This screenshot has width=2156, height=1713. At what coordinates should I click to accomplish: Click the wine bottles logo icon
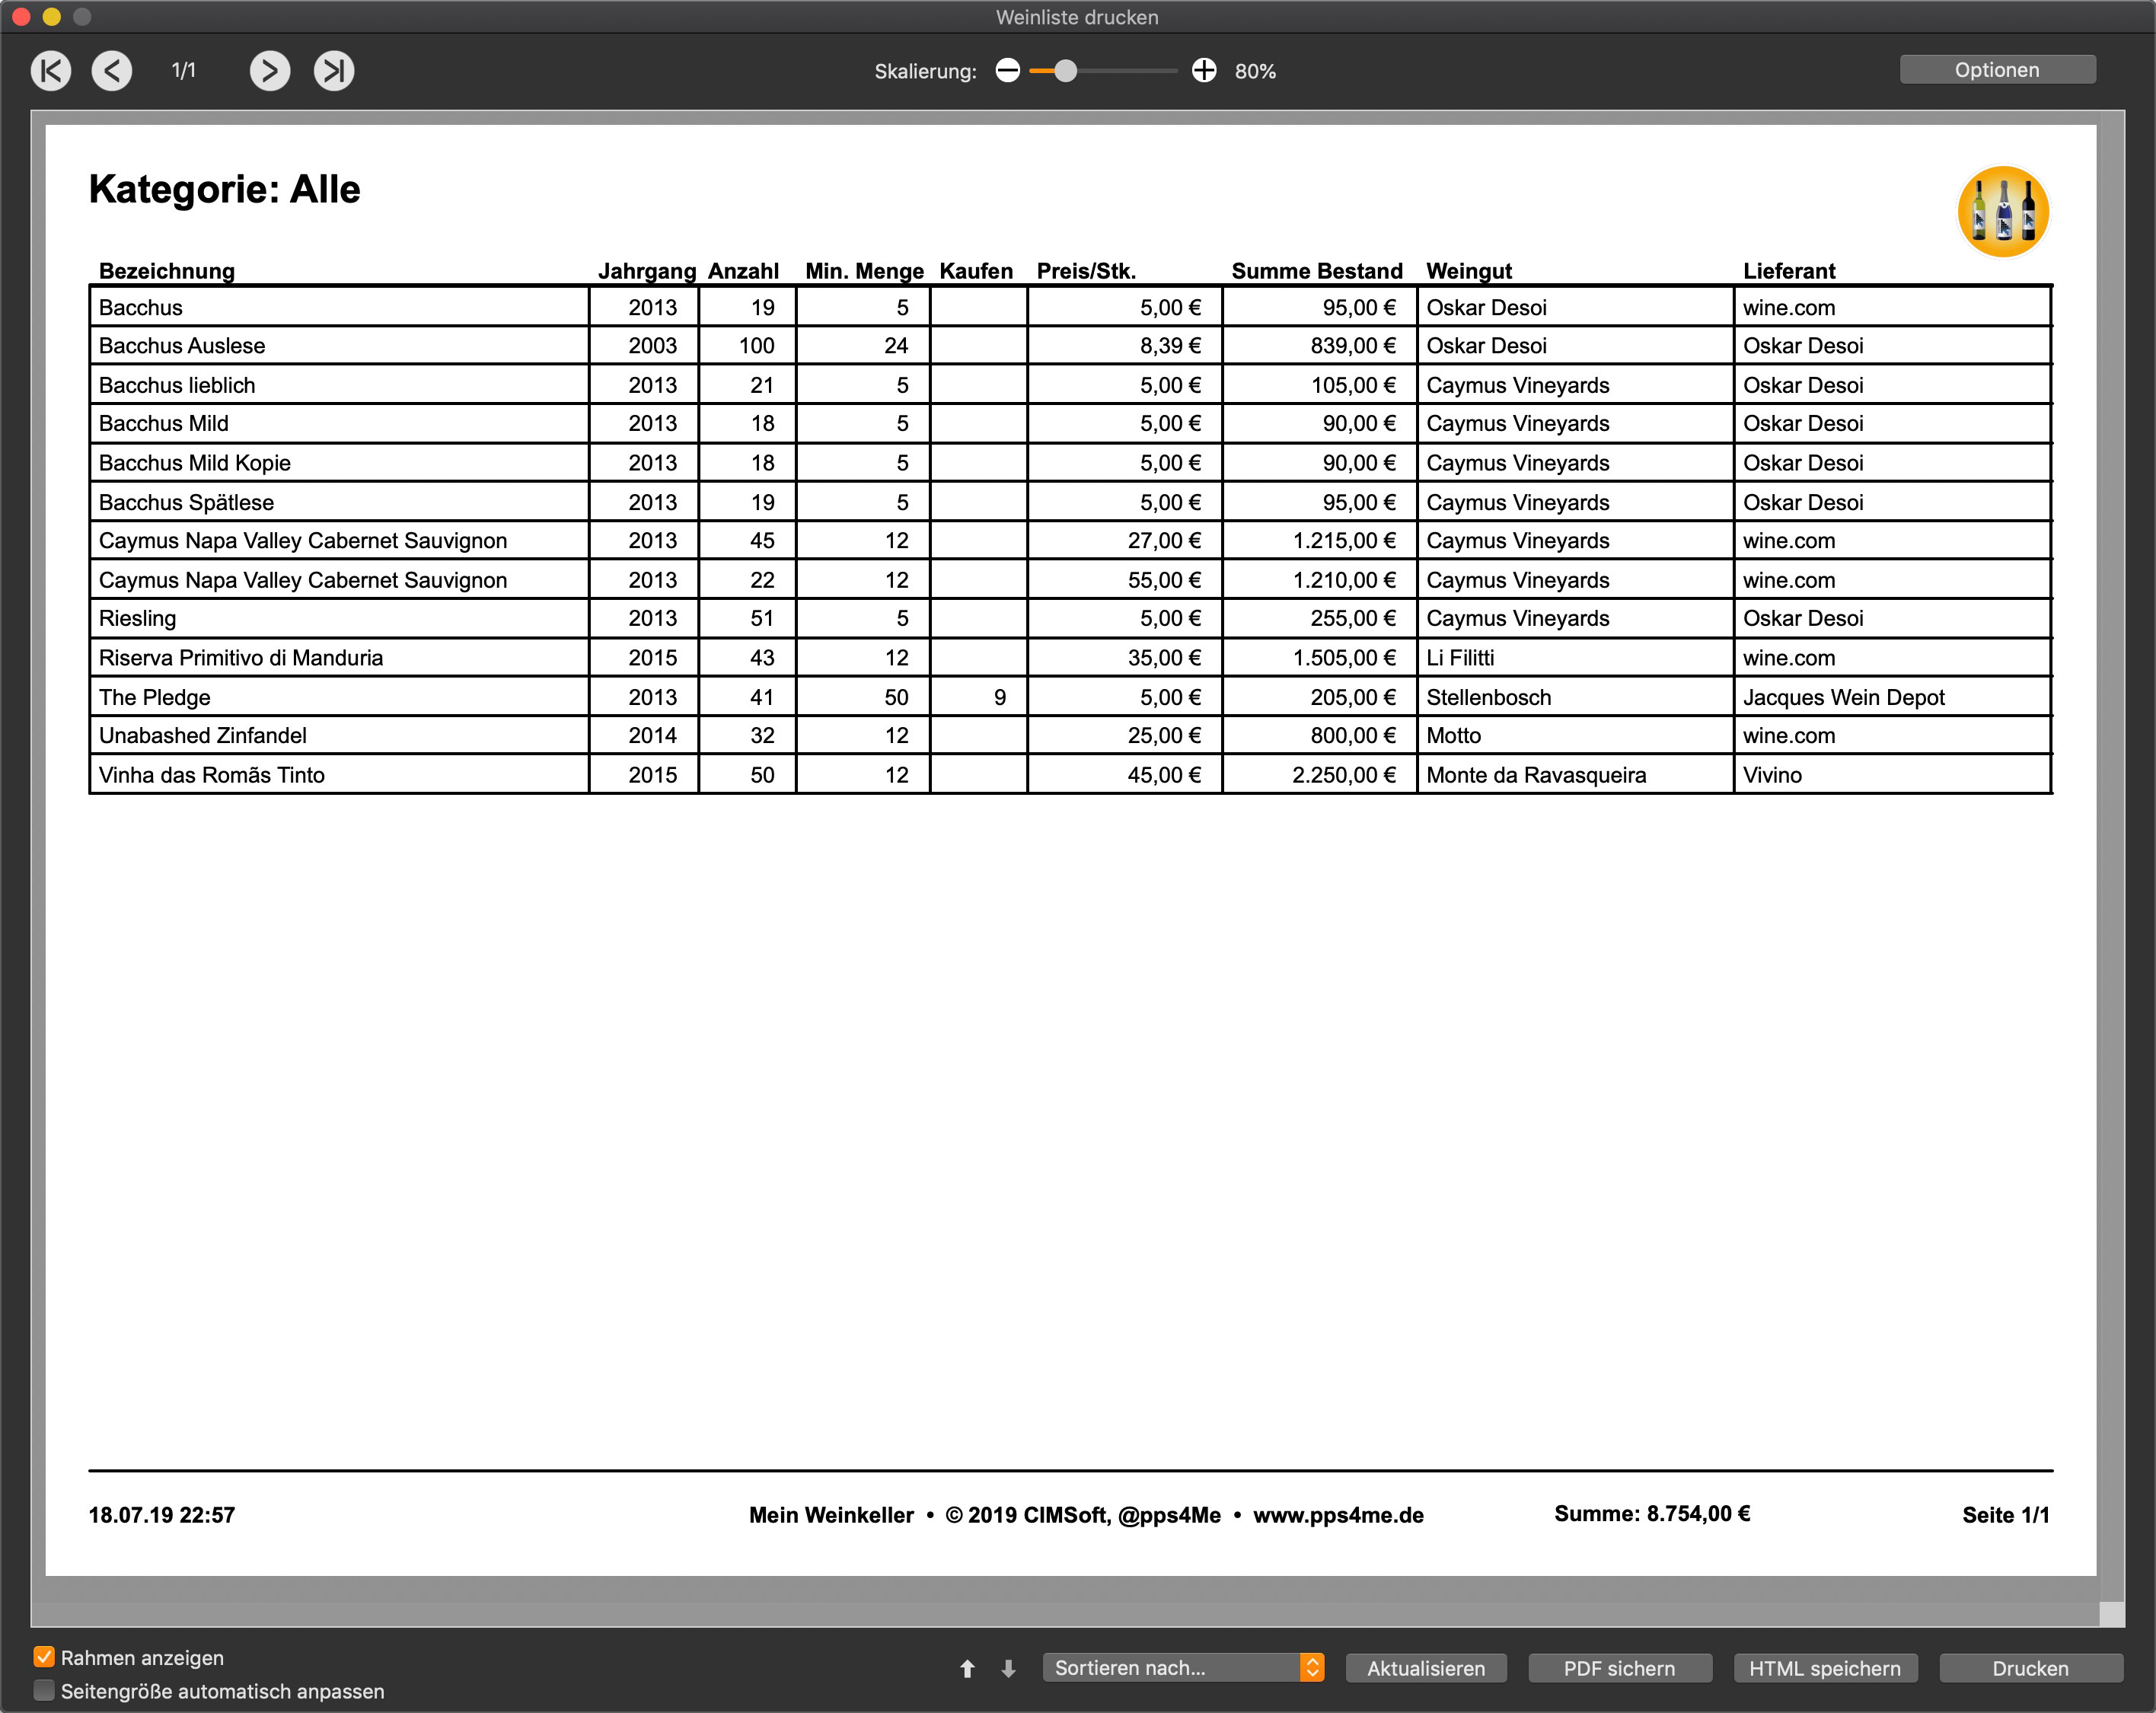click(x=2003, y=212)
